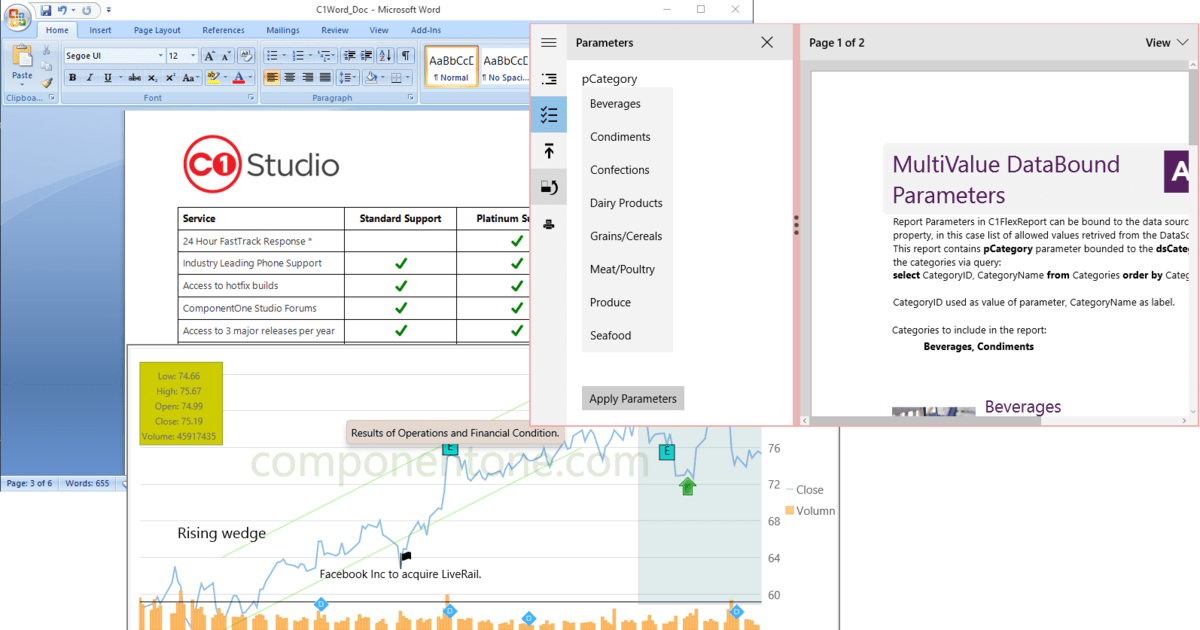This screenshot has width=1200, height=630.
Task: Open the font size 12 dropdown
Action: point(192,56)
